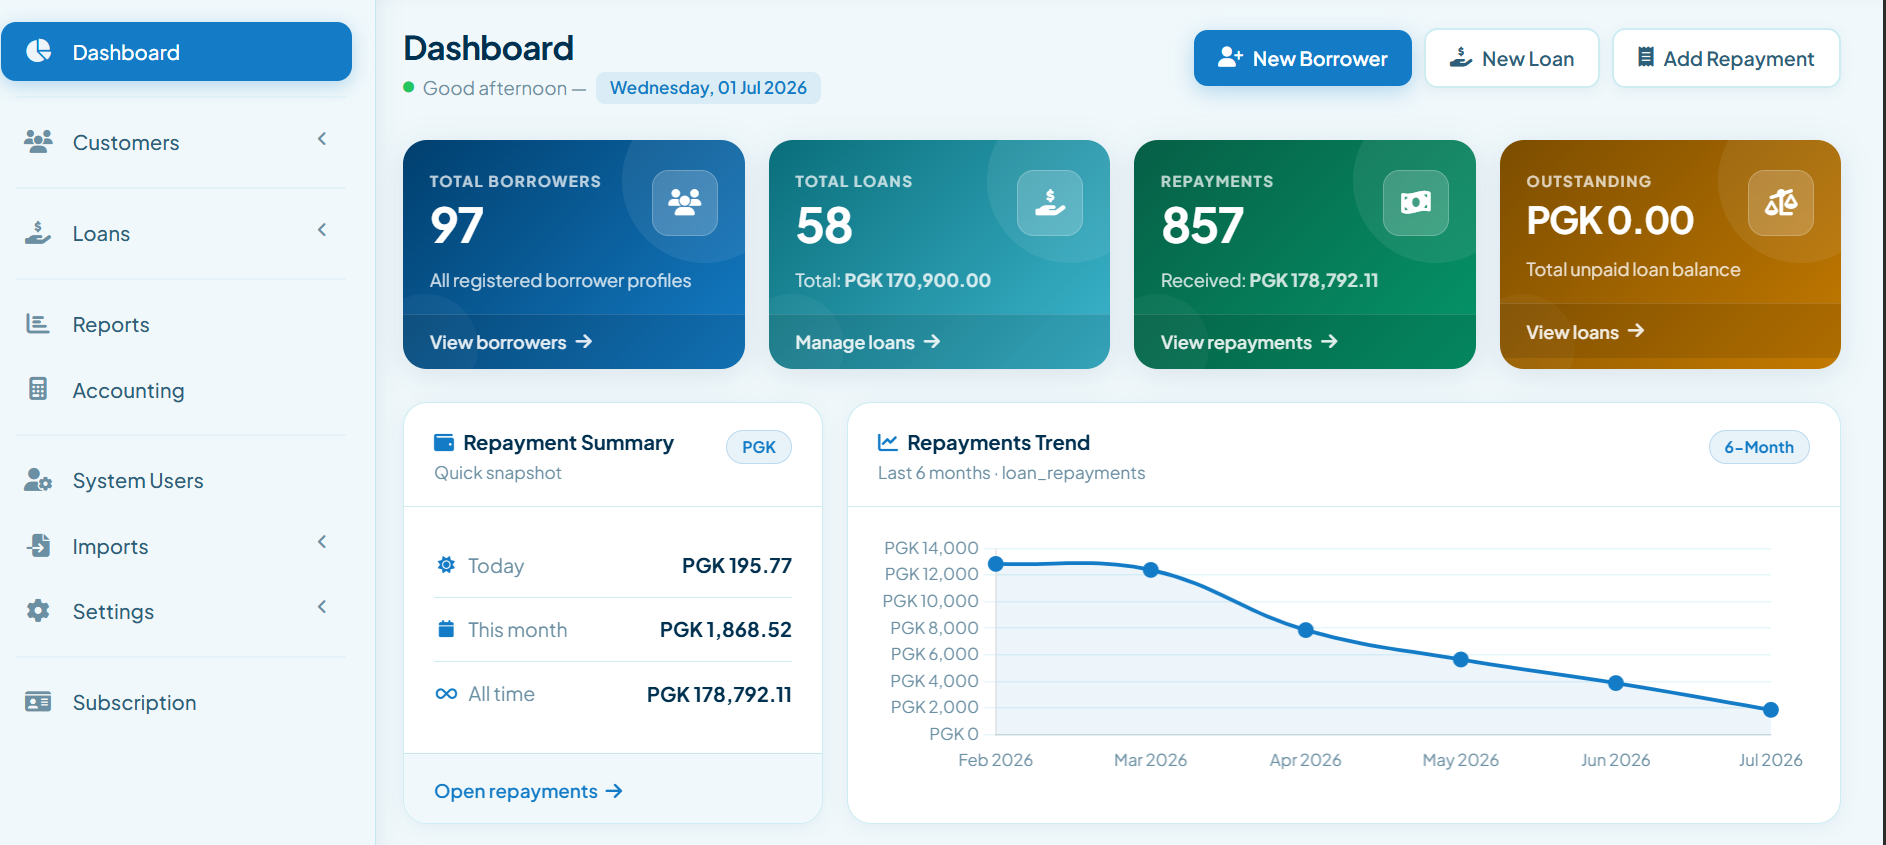This screenshot has width=1886, height=845.
Task: Click the Dashboard page heading
Action: 489,48
